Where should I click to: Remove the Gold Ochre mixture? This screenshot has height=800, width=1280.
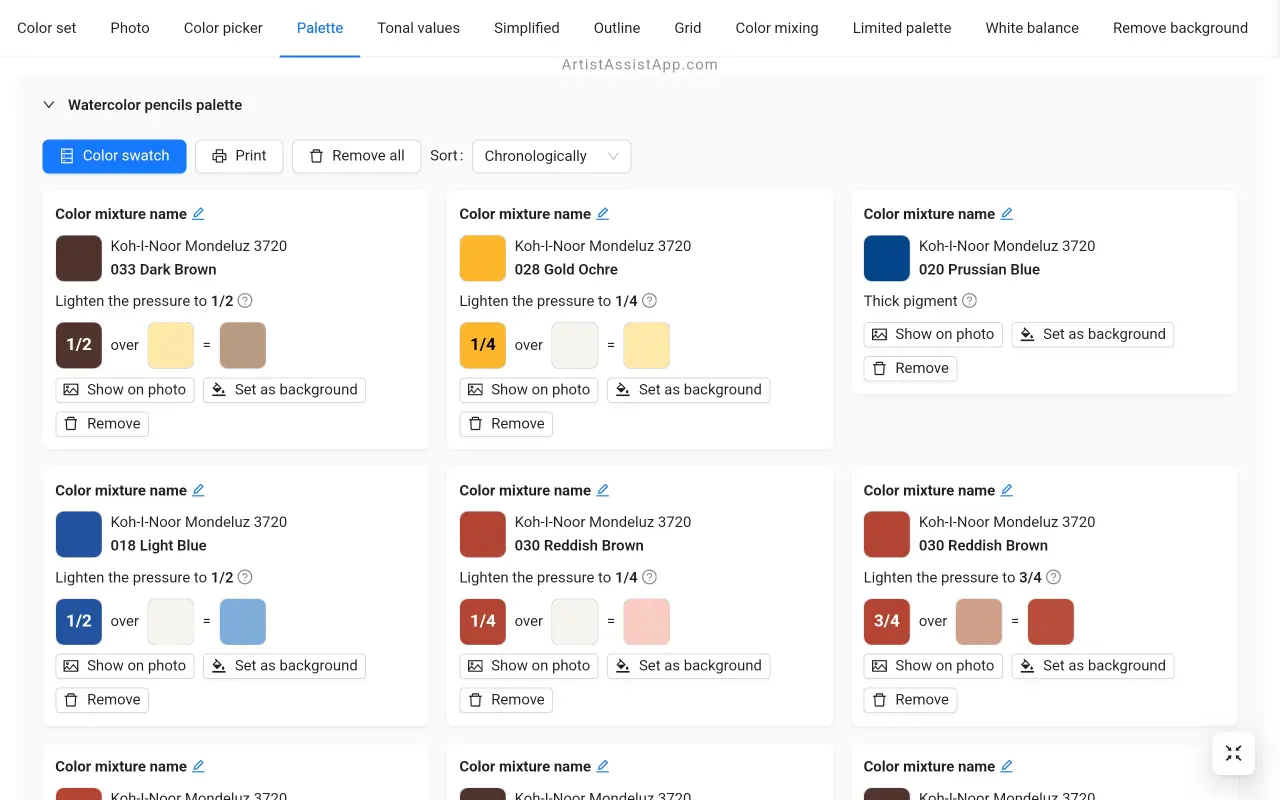(x=506, y=424)
